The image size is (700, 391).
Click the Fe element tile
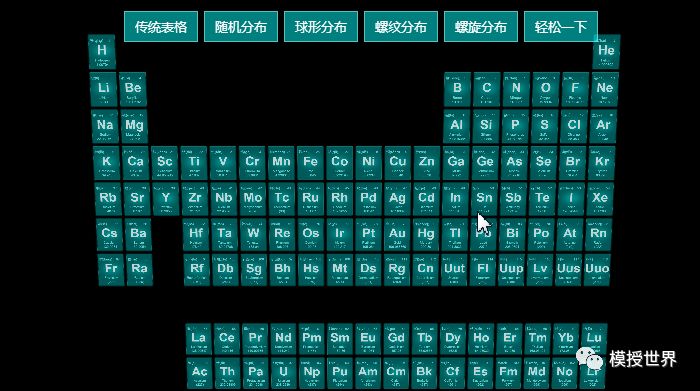tap(310, 163)
